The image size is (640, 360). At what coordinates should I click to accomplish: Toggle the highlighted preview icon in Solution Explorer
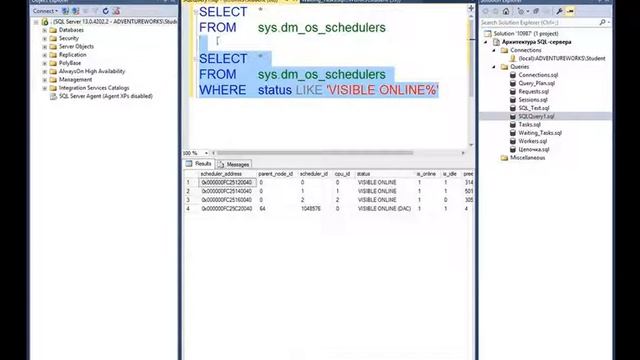click(x=570, y=11)
